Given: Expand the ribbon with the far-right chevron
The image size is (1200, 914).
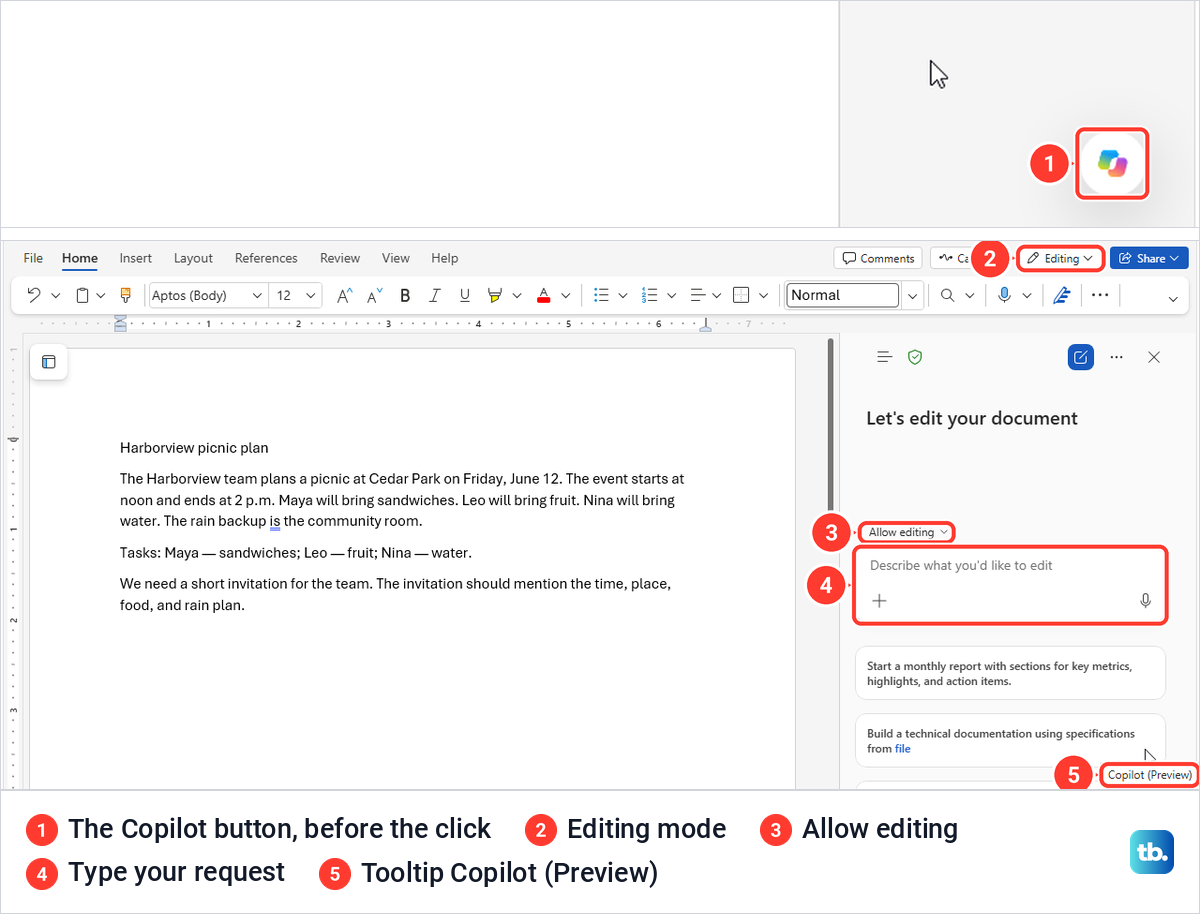Looking at the screenshot, I should tap(1173, 297).
